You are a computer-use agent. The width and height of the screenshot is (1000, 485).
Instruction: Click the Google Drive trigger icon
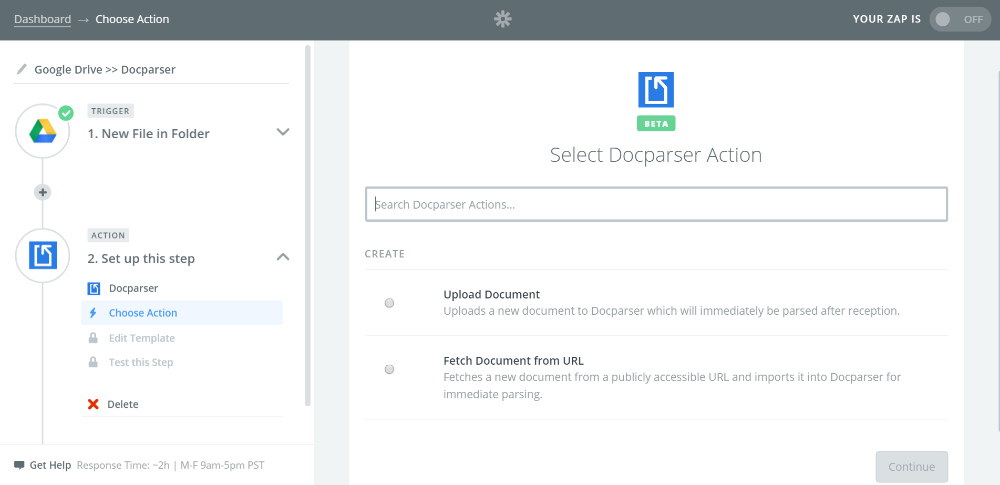tap(43, 131)
